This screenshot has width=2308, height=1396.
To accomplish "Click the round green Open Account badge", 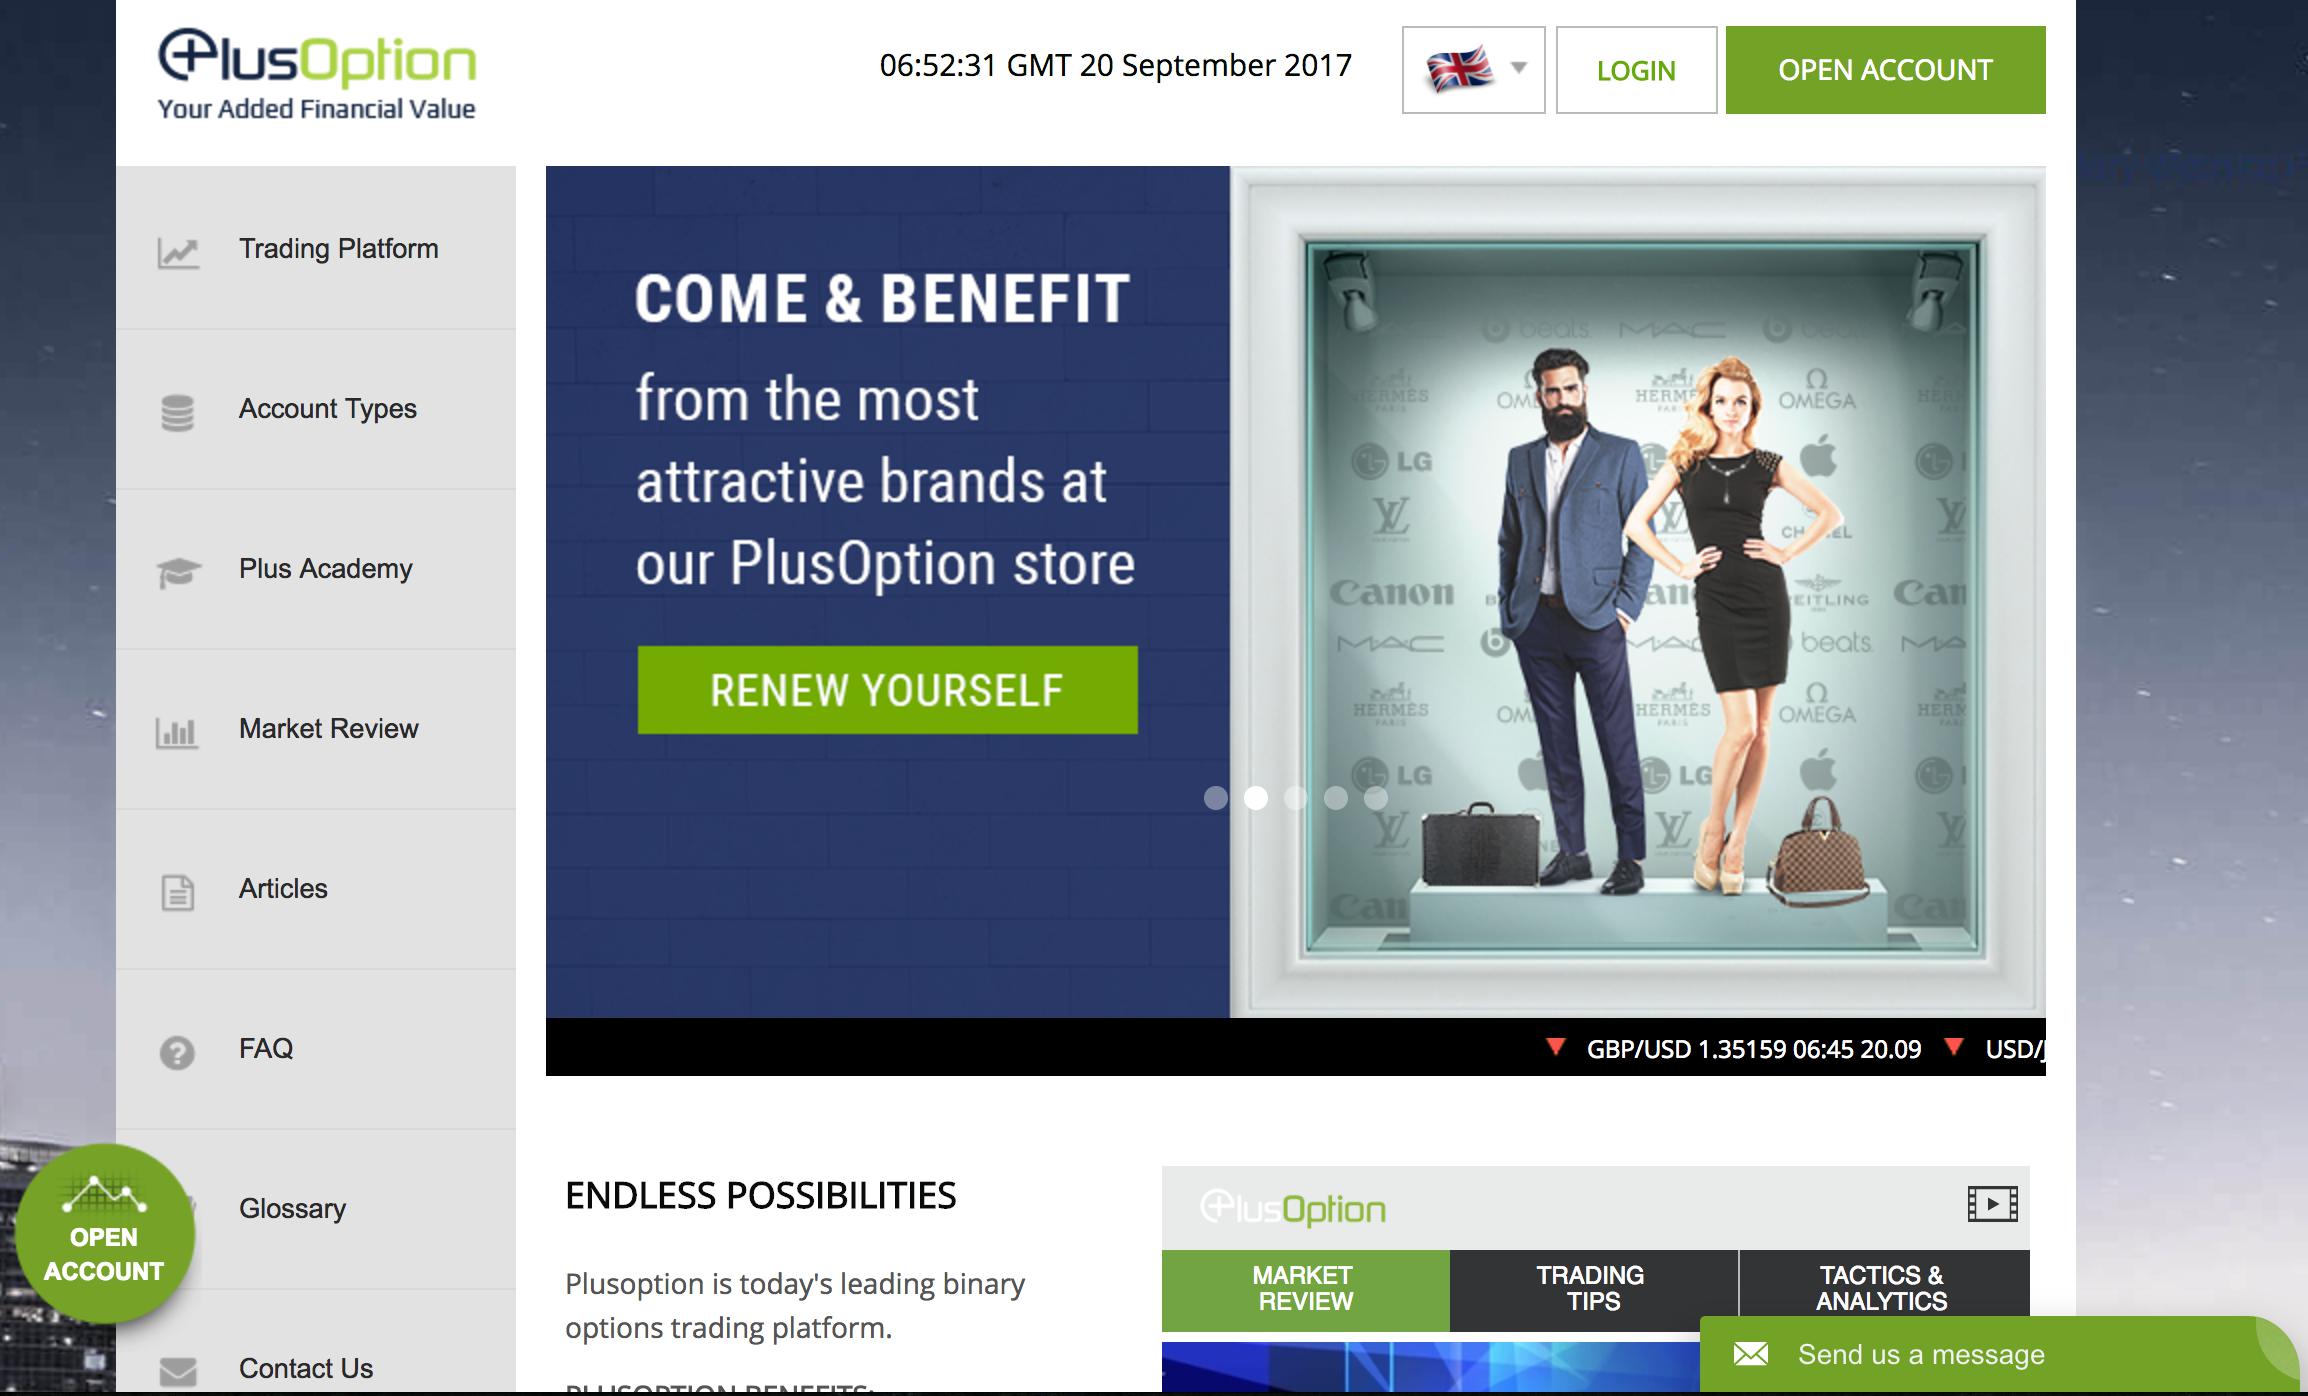I will pos(104,1234).
